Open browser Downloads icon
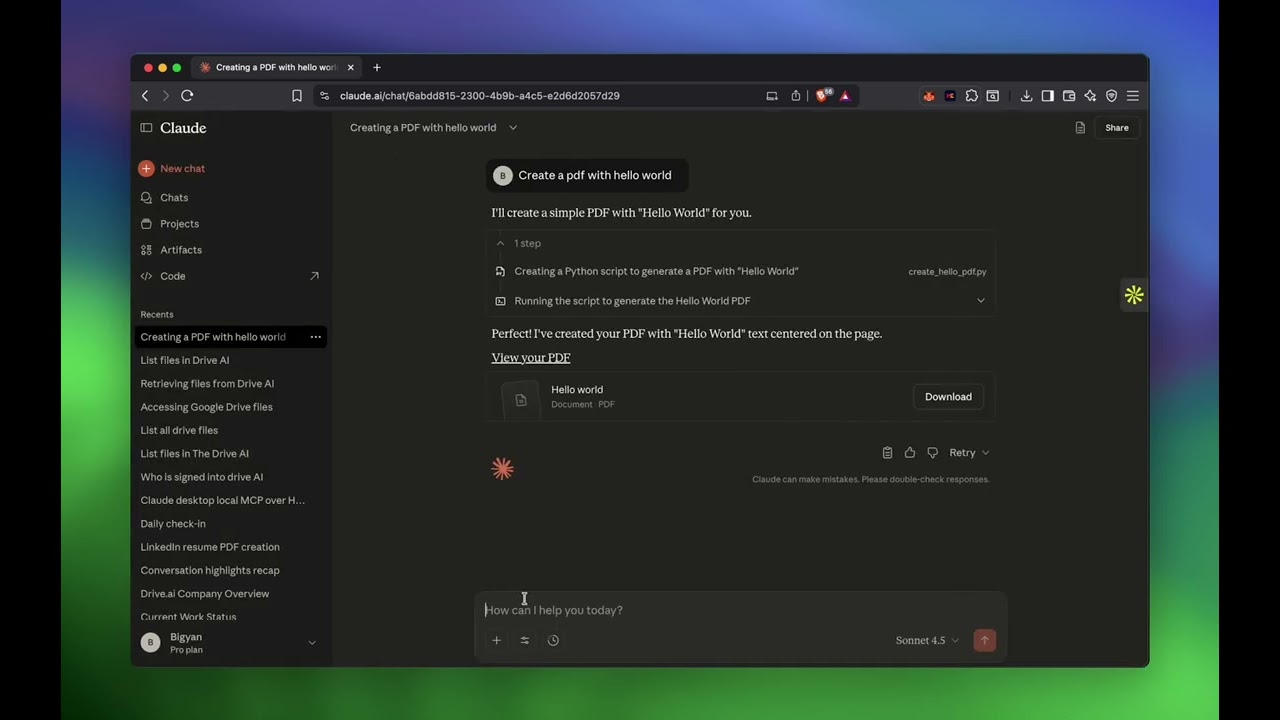The image size is (1280, 720). pos(1026,96)
